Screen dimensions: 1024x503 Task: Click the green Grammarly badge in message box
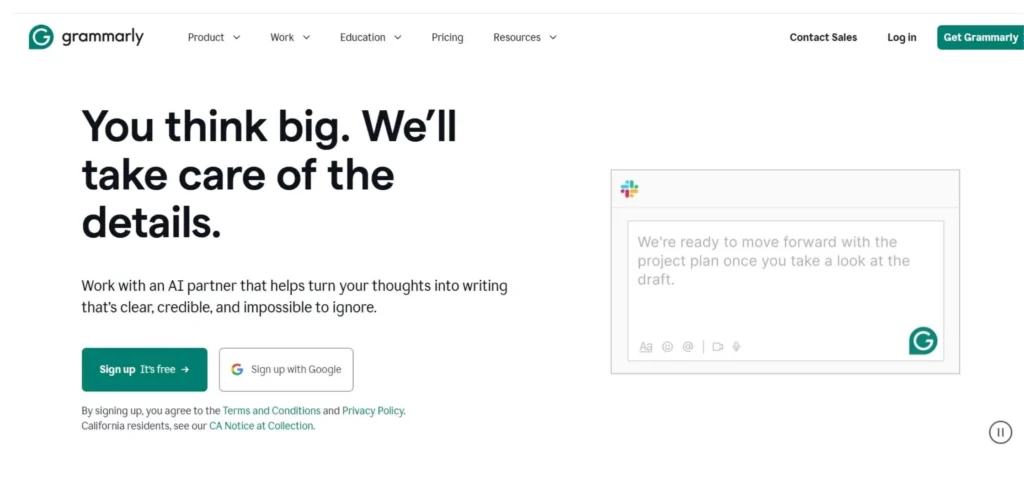[922, 340]
